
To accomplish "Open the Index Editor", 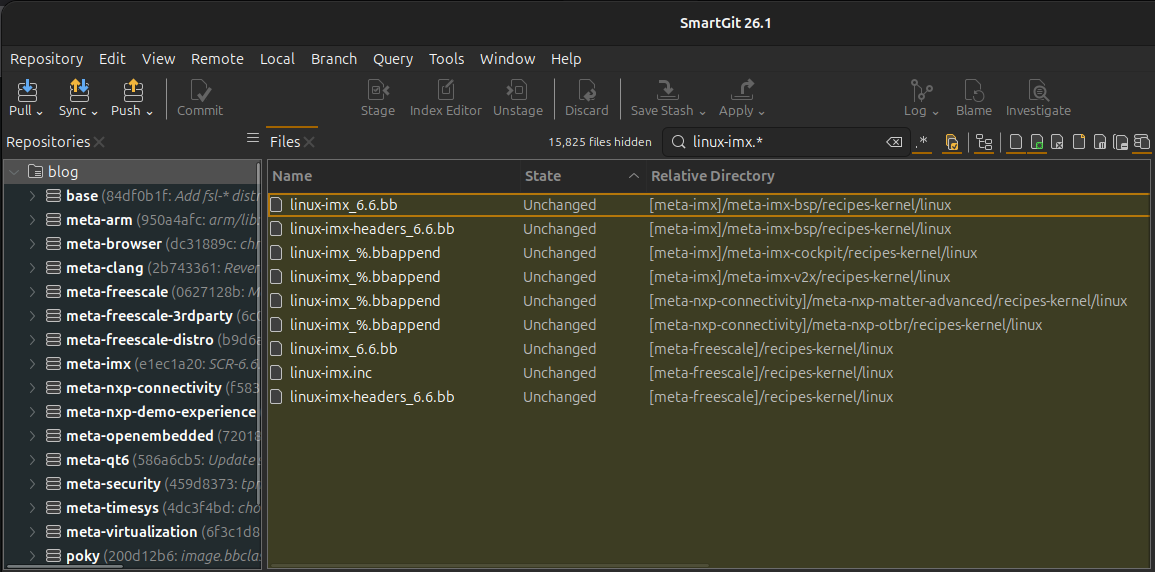I will pyautogui.click(x=446, y=98).
